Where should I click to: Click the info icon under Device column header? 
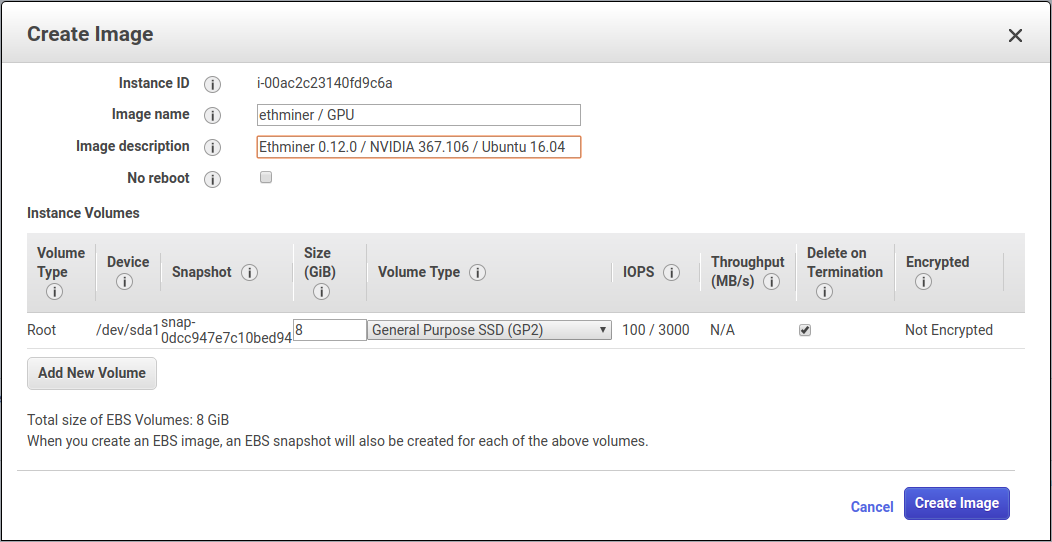125,282
